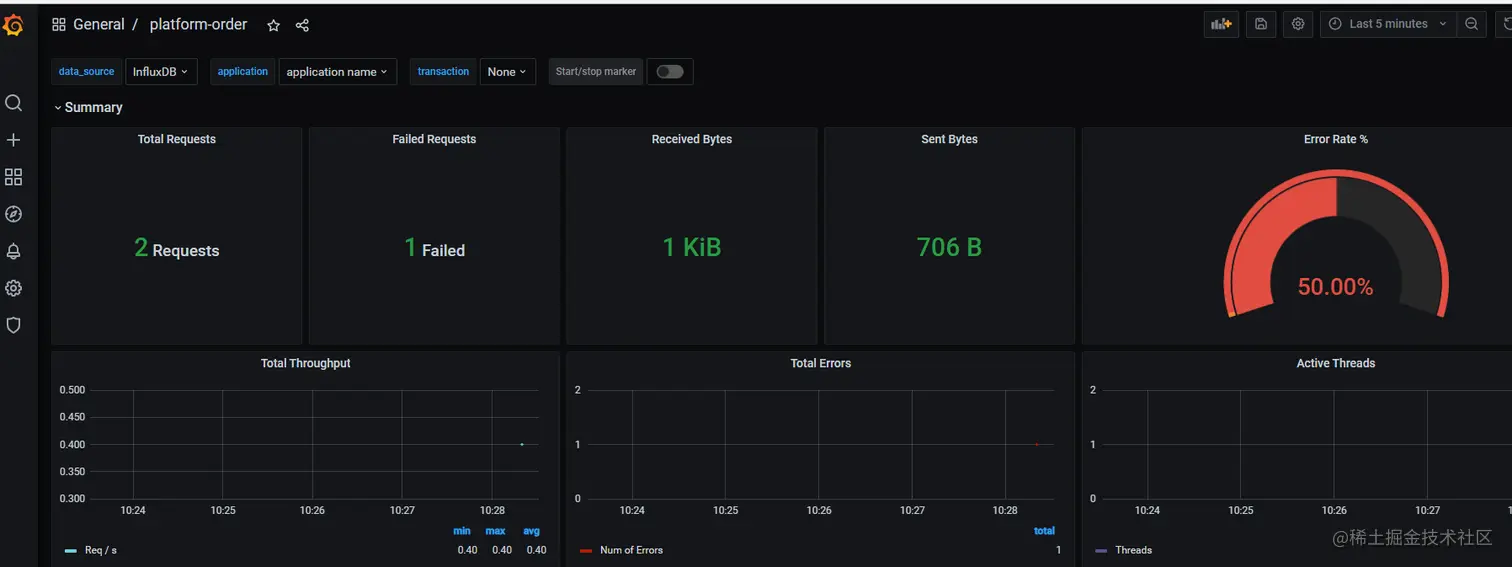Open dashboard settings gear in top bar

pos(1298,24)
